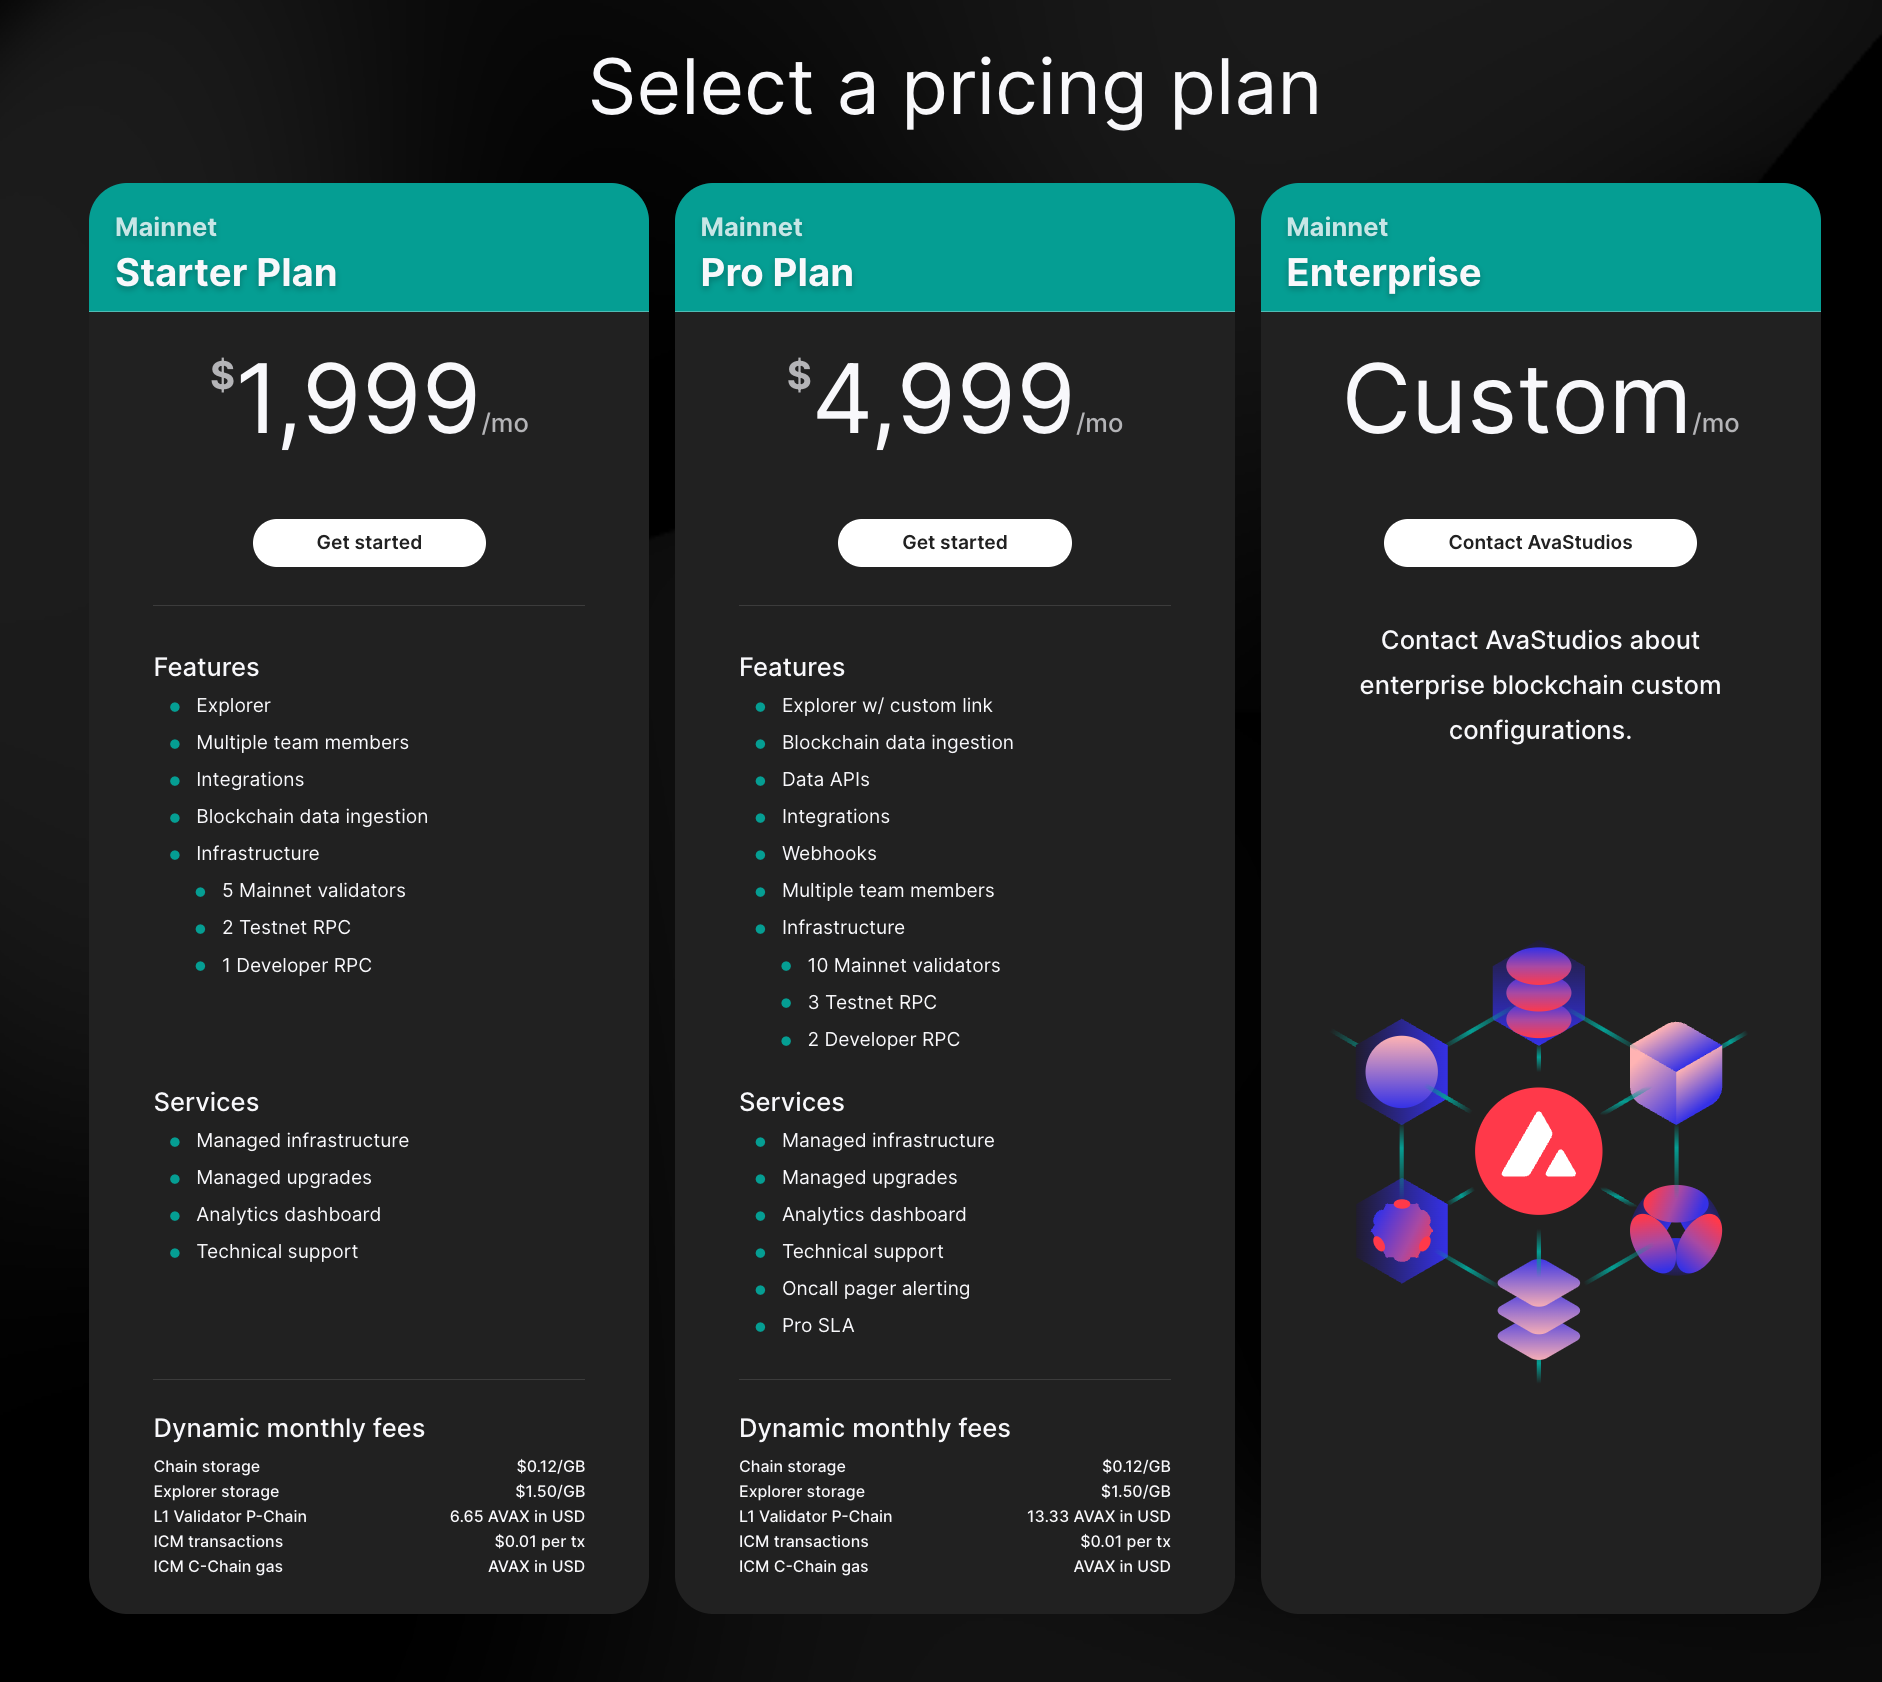Click the Pro SLA service item
Viewport: 1882px width, 1682px height.
tap(817, 1326)
